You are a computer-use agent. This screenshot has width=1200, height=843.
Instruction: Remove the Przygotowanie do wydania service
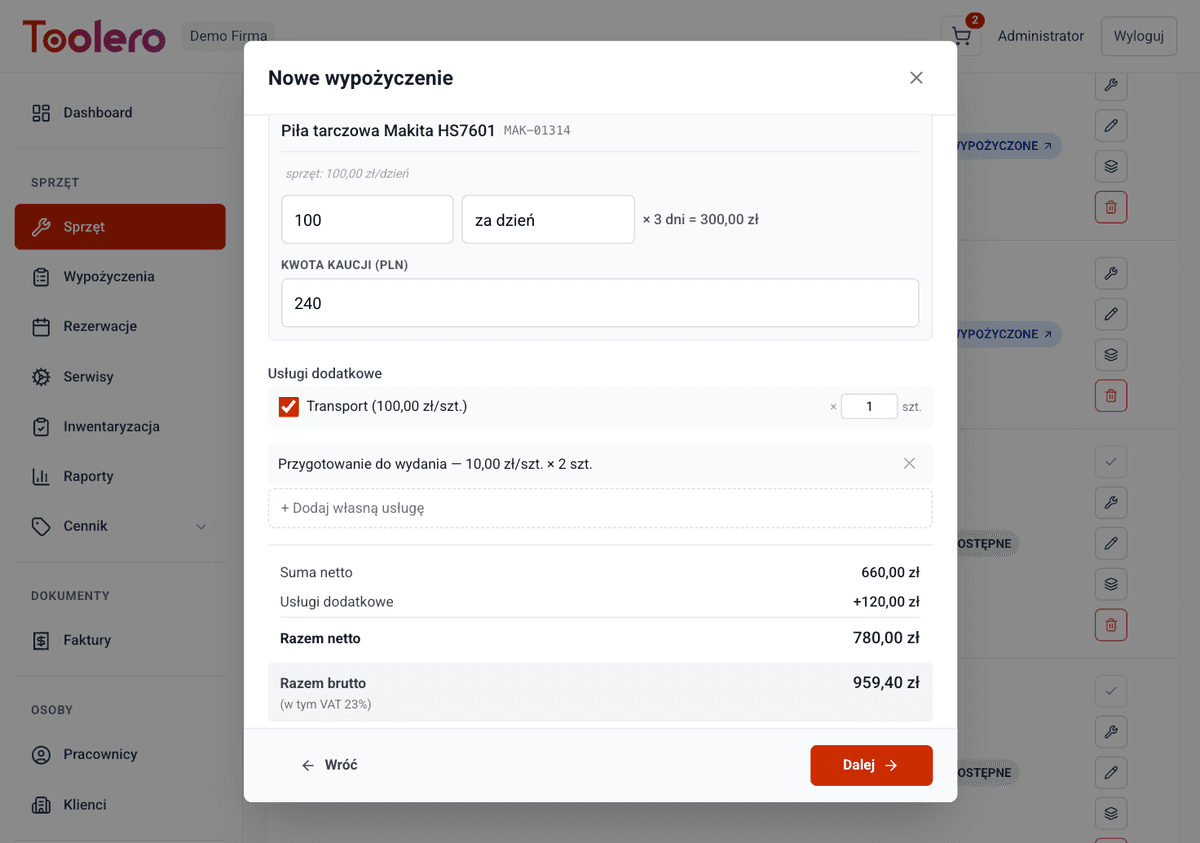(x=909, y=463)
